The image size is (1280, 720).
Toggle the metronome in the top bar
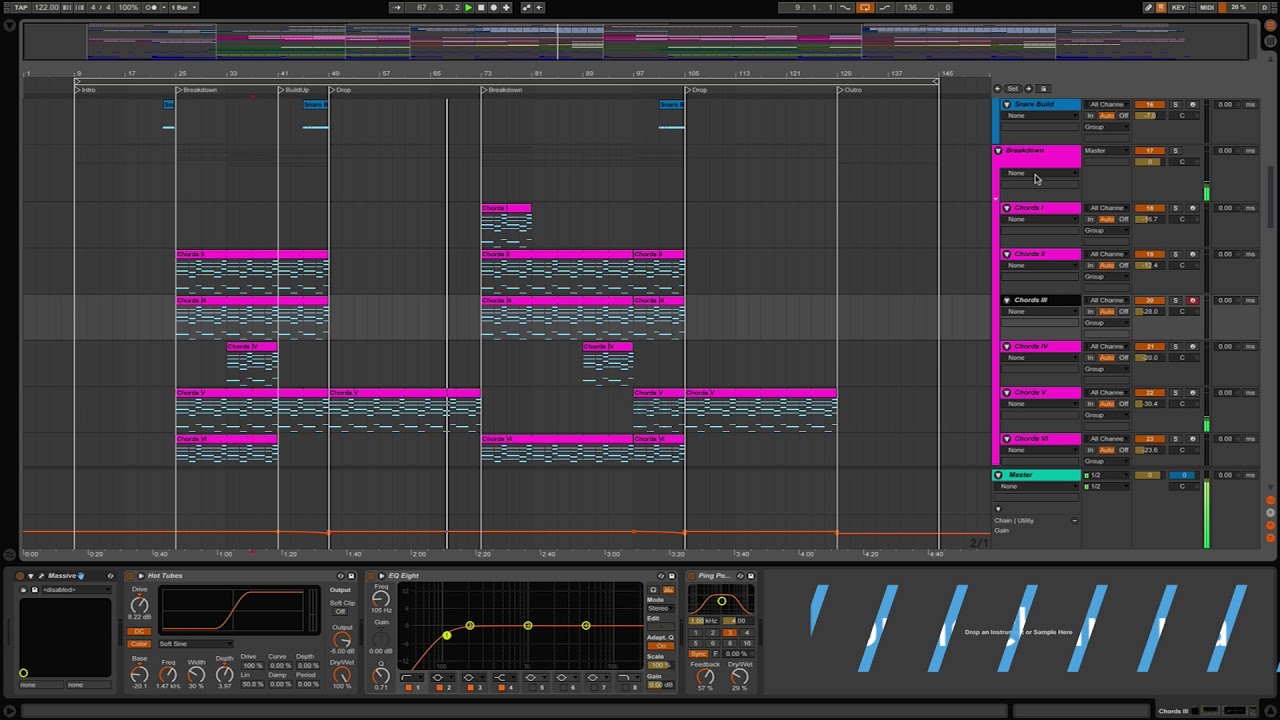(151, 7)
